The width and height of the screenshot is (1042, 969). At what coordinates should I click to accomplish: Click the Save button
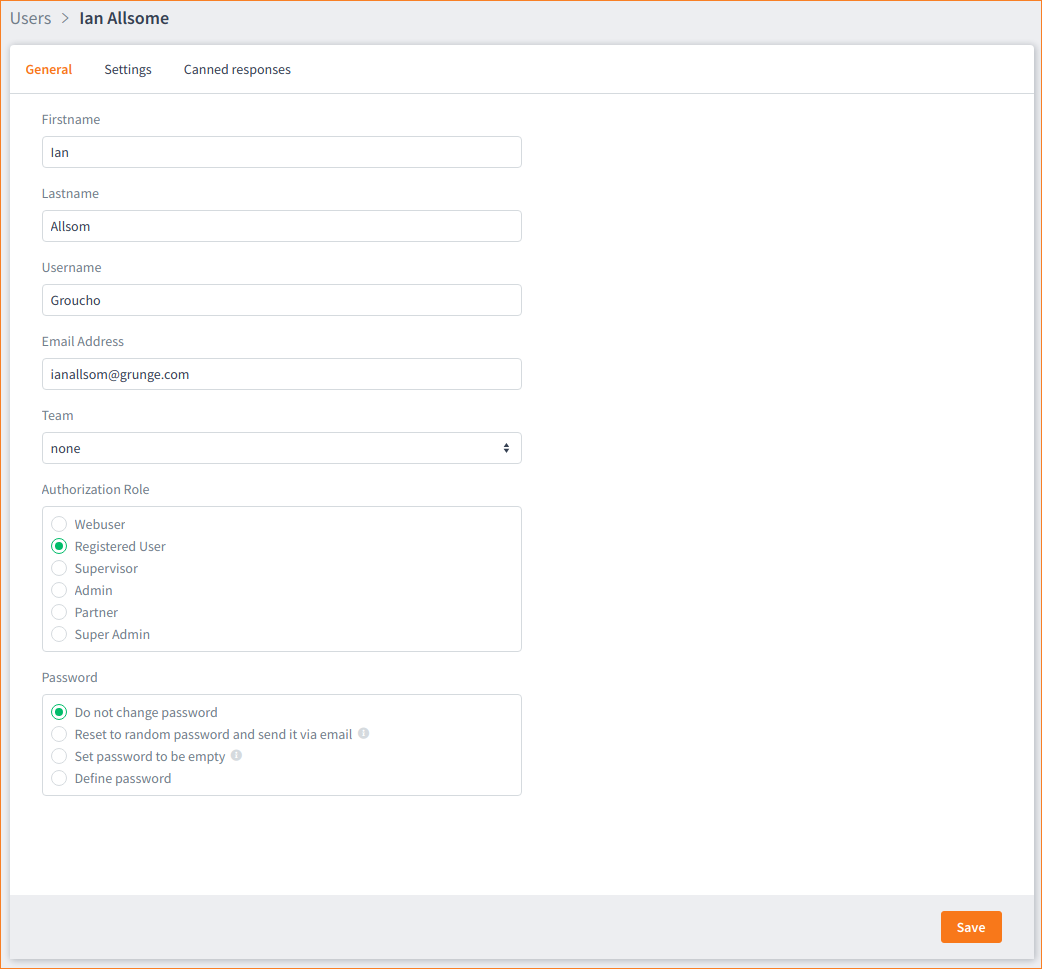[x=970, y=927]
